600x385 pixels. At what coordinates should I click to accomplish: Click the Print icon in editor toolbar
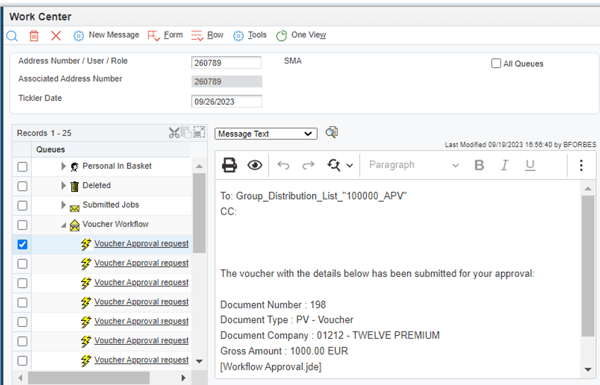click(x=229, y=165)
